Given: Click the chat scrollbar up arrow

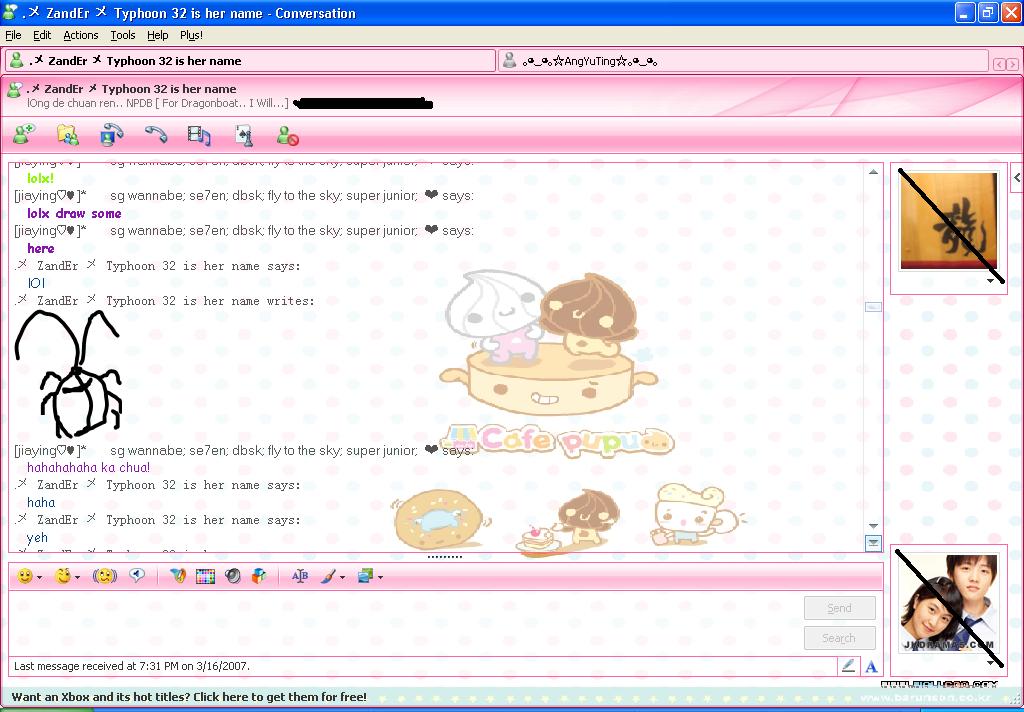Looking at the screenshot, I should [x=873, y=172].
